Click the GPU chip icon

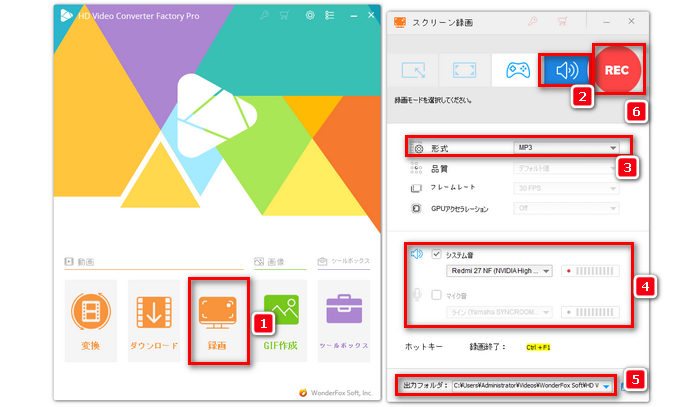[x=416, y=208]
